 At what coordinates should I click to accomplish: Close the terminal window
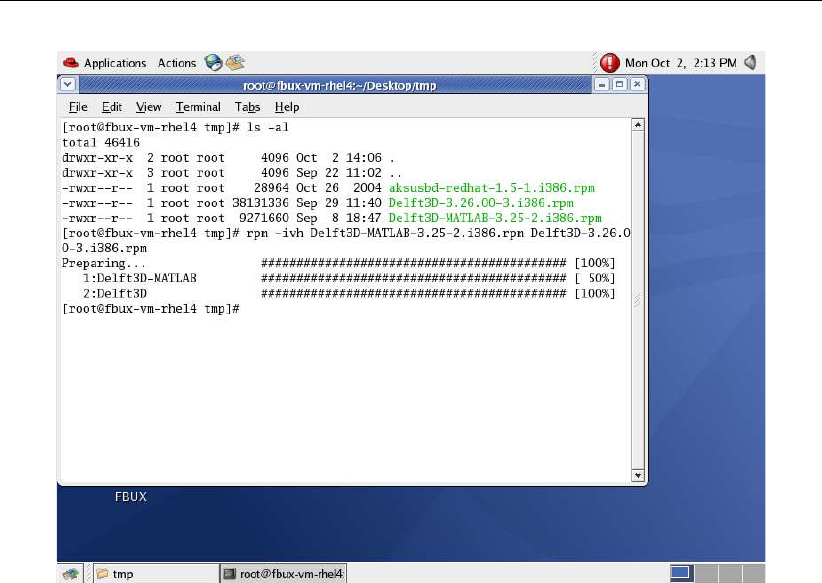pos(637,84)
